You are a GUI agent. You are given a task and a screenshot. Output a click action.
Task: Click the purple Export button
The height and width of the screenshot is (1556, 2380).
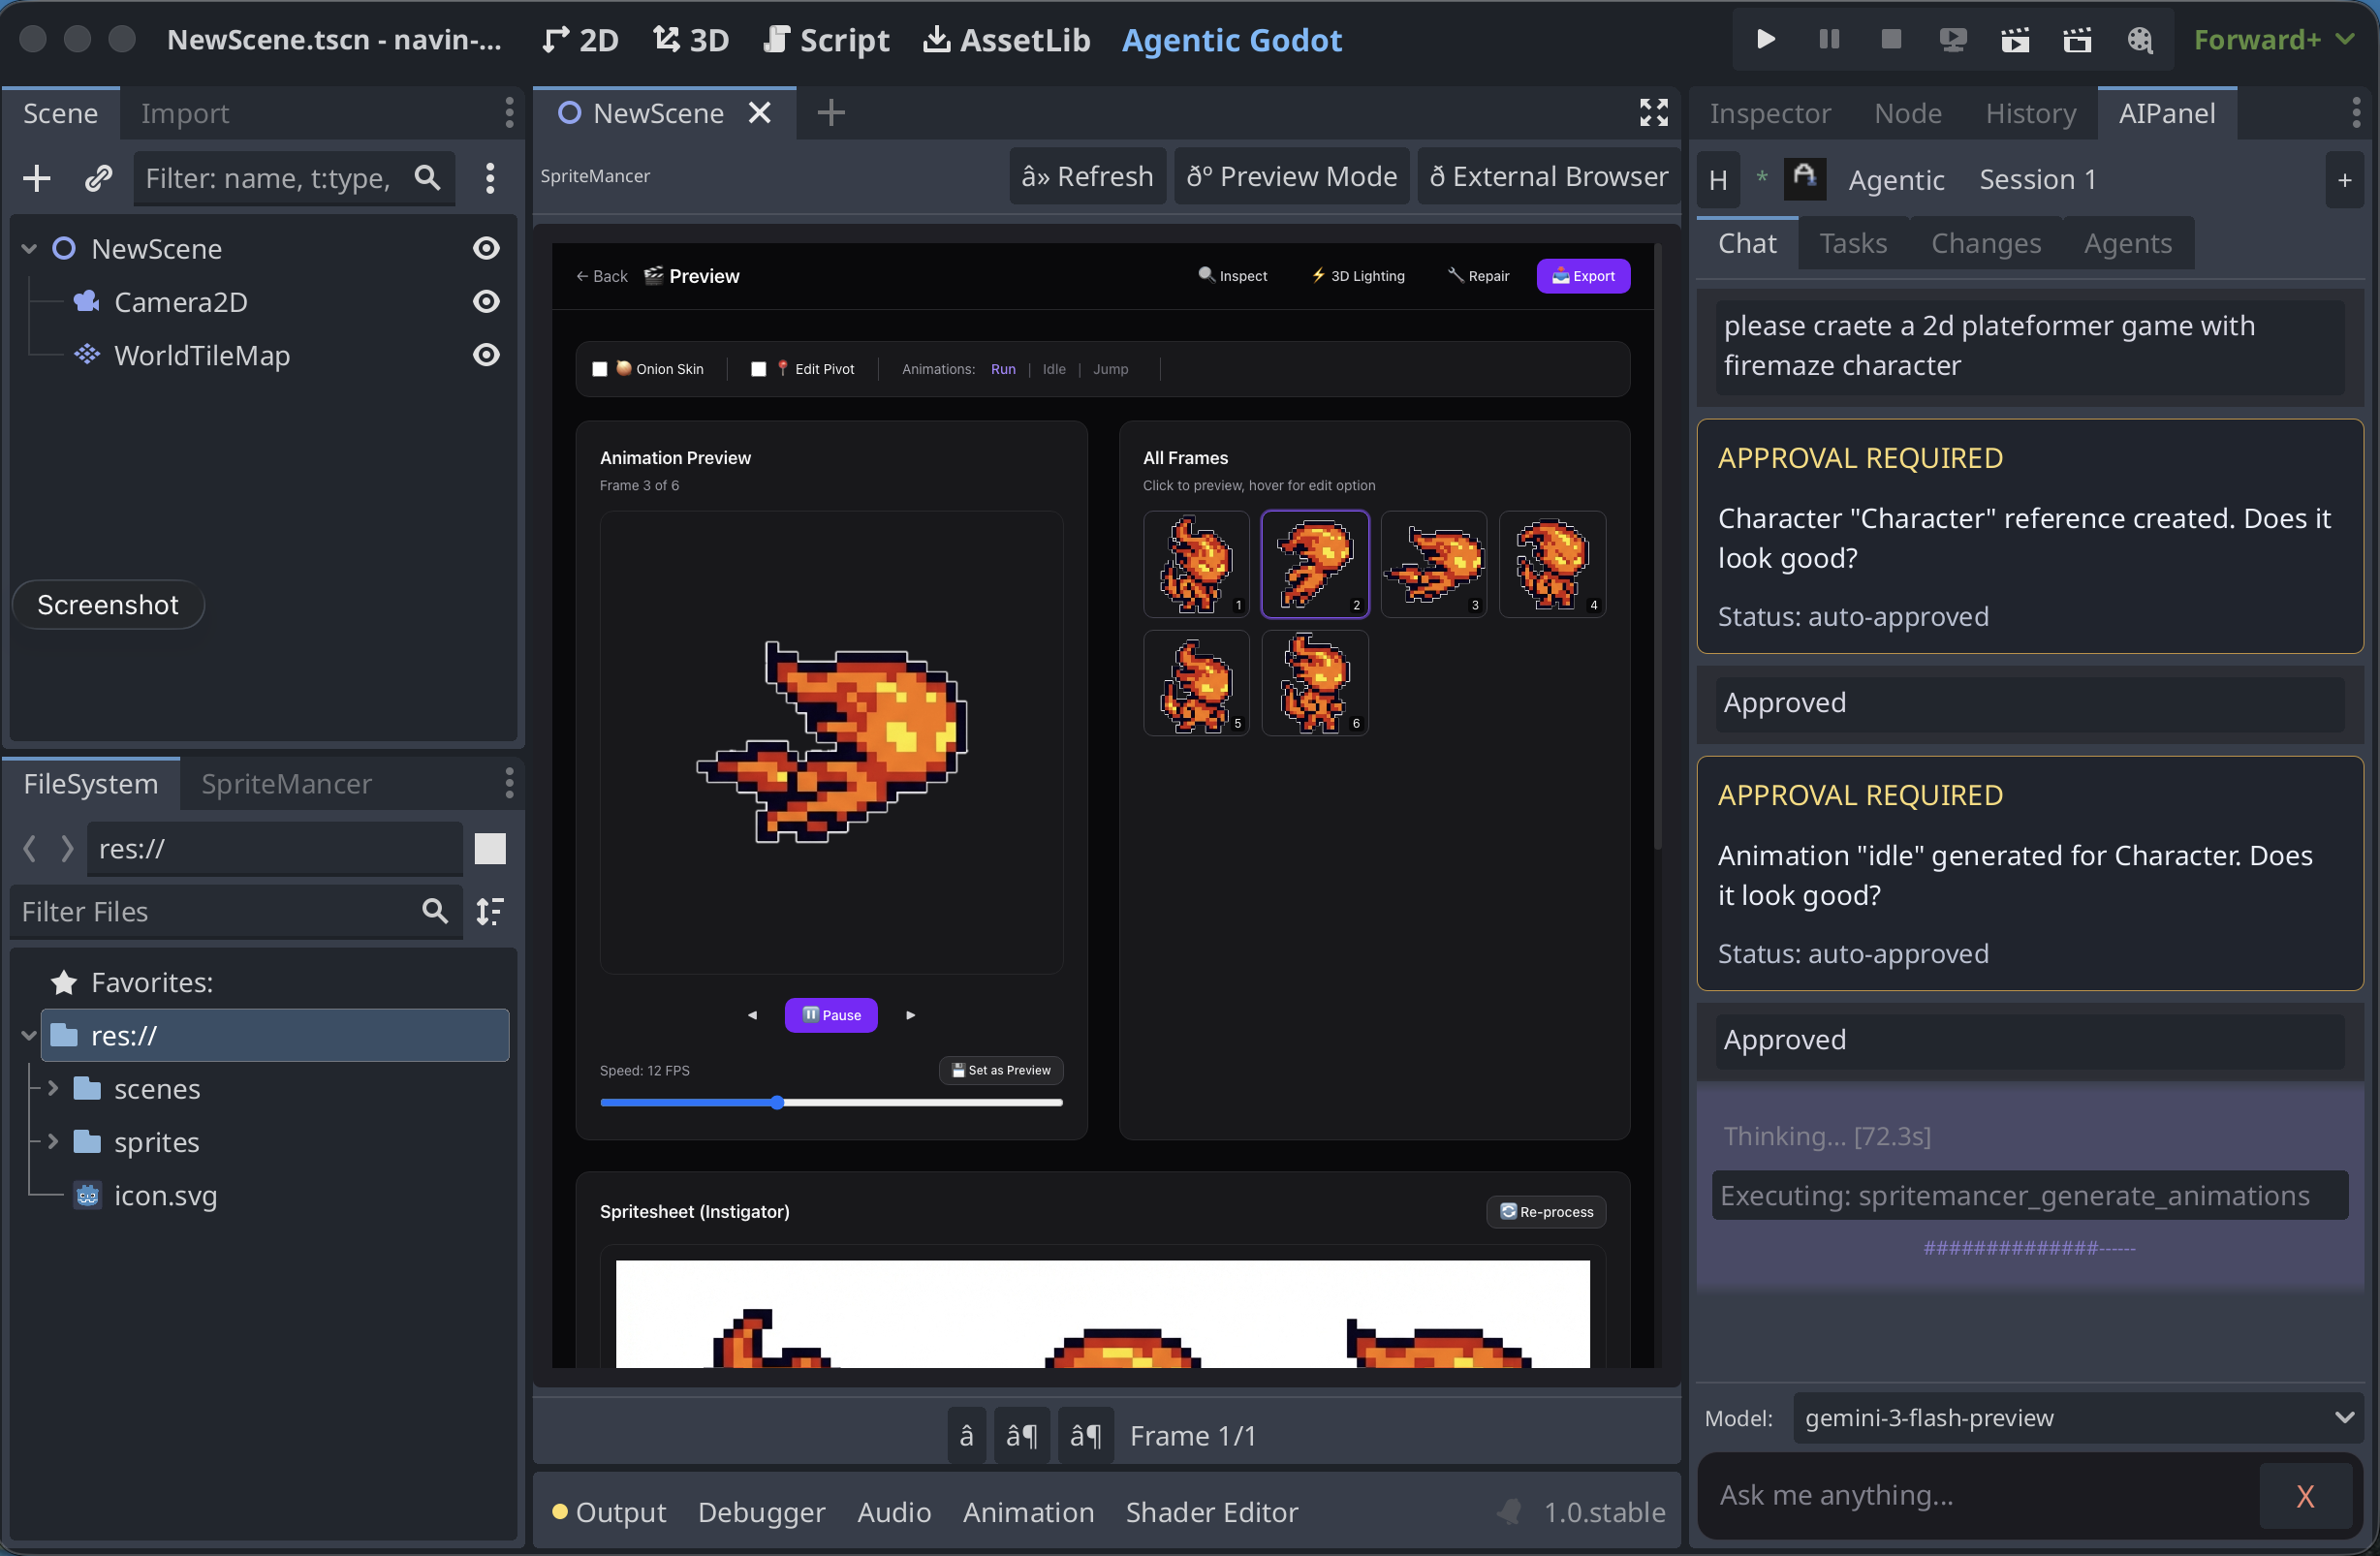pyautogui.click(x=1582, y=276)
